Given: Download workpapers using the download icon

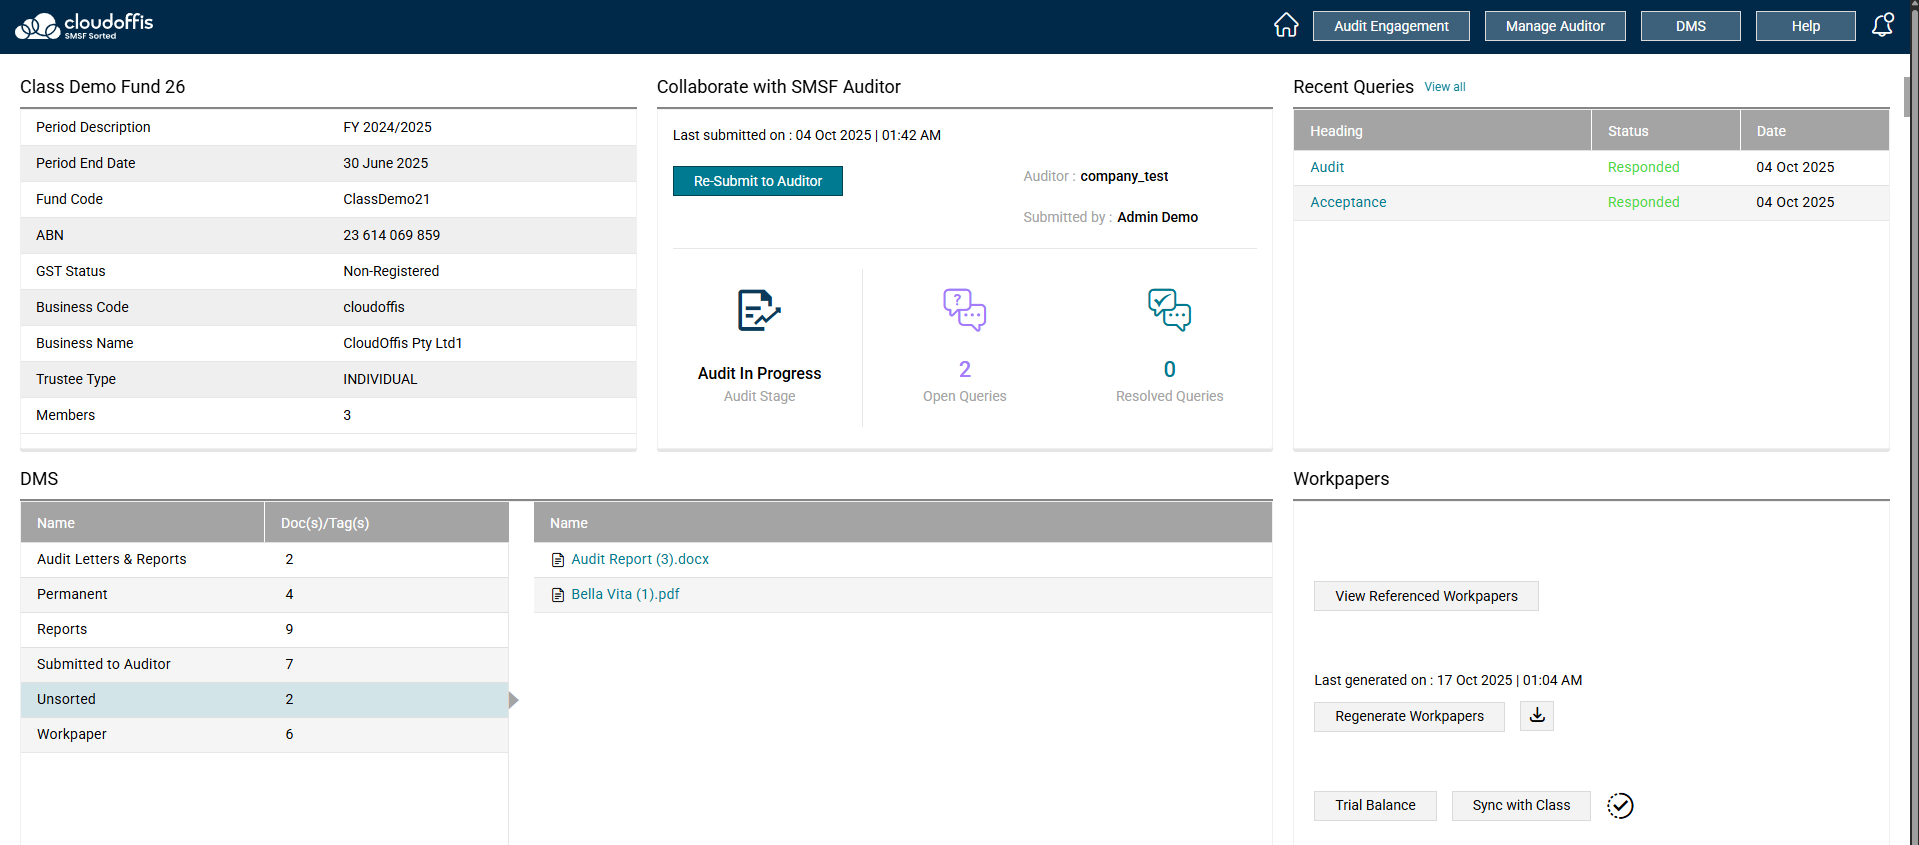Looking at the screenshot, I should (x=1537, y=716).
